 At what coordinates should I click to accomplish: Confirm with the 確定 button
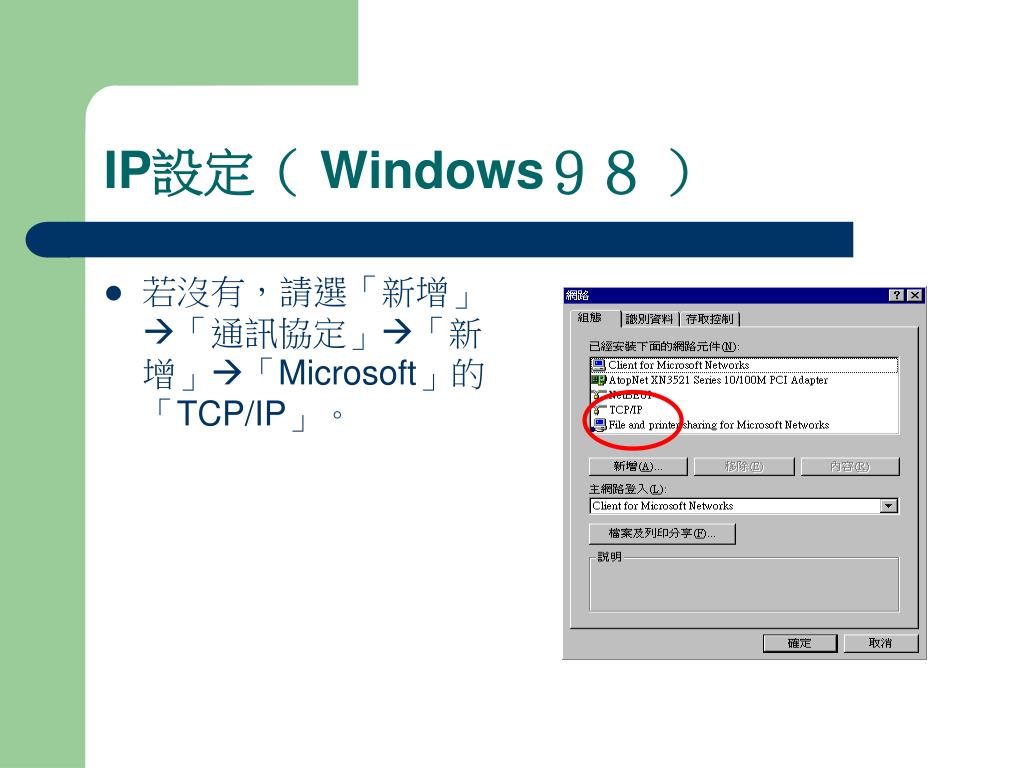tap(799, 643)
